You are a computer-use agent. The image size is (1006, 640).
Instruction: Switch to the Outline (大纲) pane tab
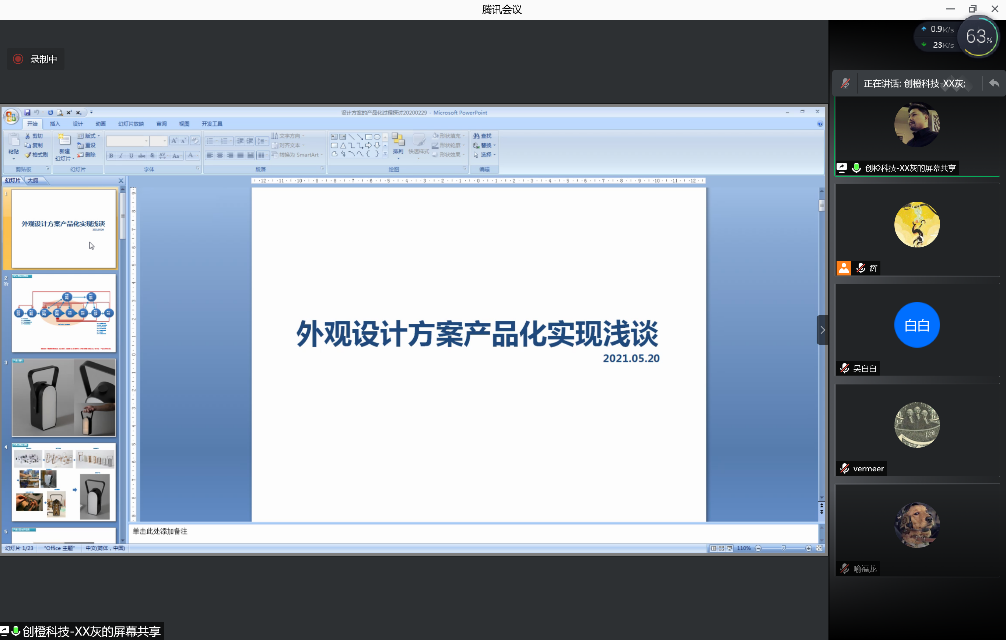(33, 181)
